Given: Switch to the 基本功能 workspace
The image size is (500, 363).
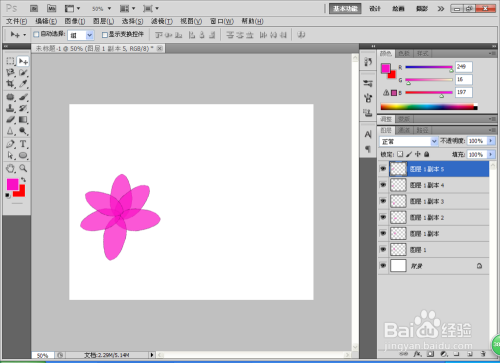Looking at the screenshot, I should coord(345,9).
